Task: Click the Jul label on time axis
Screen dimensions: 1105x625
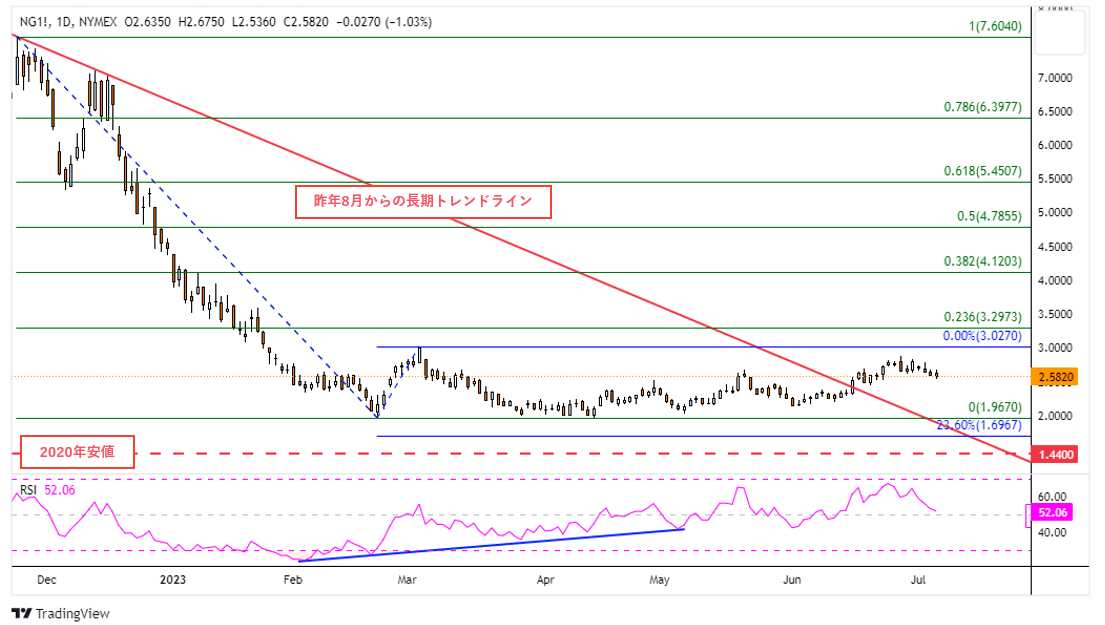Action: pos(918,580)
